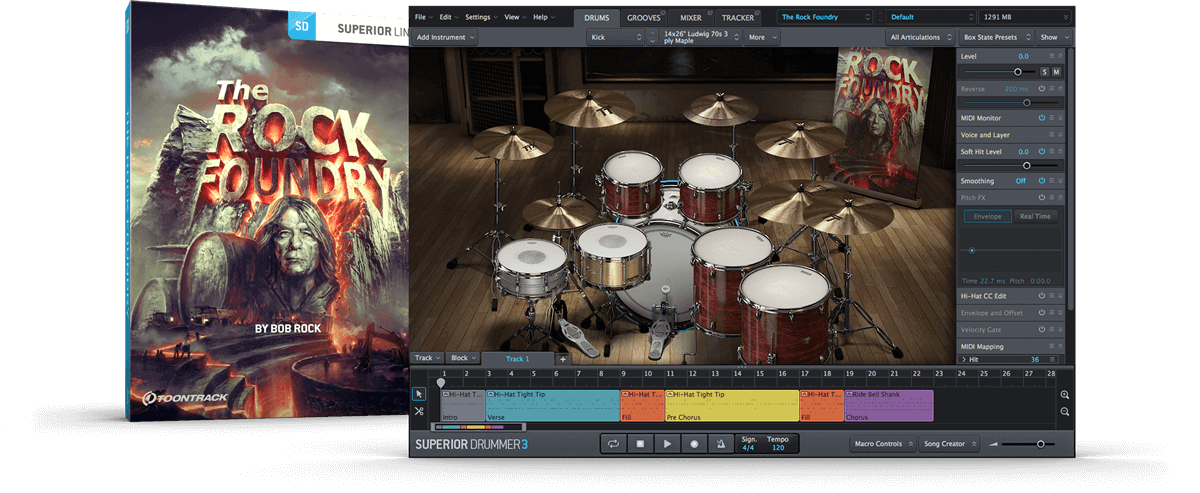This screenshot has height=493, width=1200.
Task: Mute the instrument with M button
Action: [x=1056, y=72]
